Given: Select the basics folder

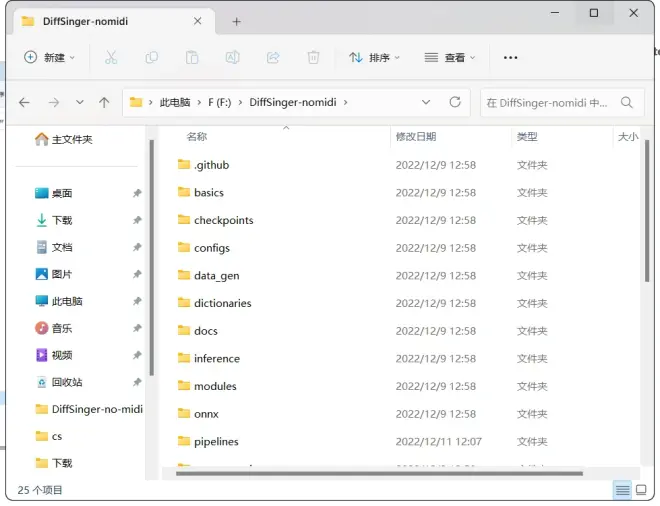Looking at the screenshot, I should pyautogui.click(x=200, y=192).
